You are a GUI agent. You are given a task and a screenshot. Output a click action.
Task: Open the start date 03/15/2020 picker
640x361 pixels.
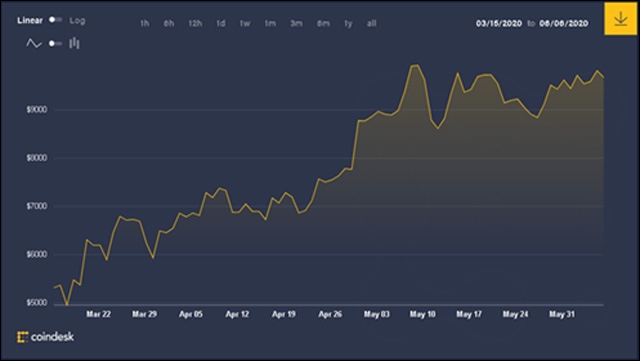click(x=499, y=23)
